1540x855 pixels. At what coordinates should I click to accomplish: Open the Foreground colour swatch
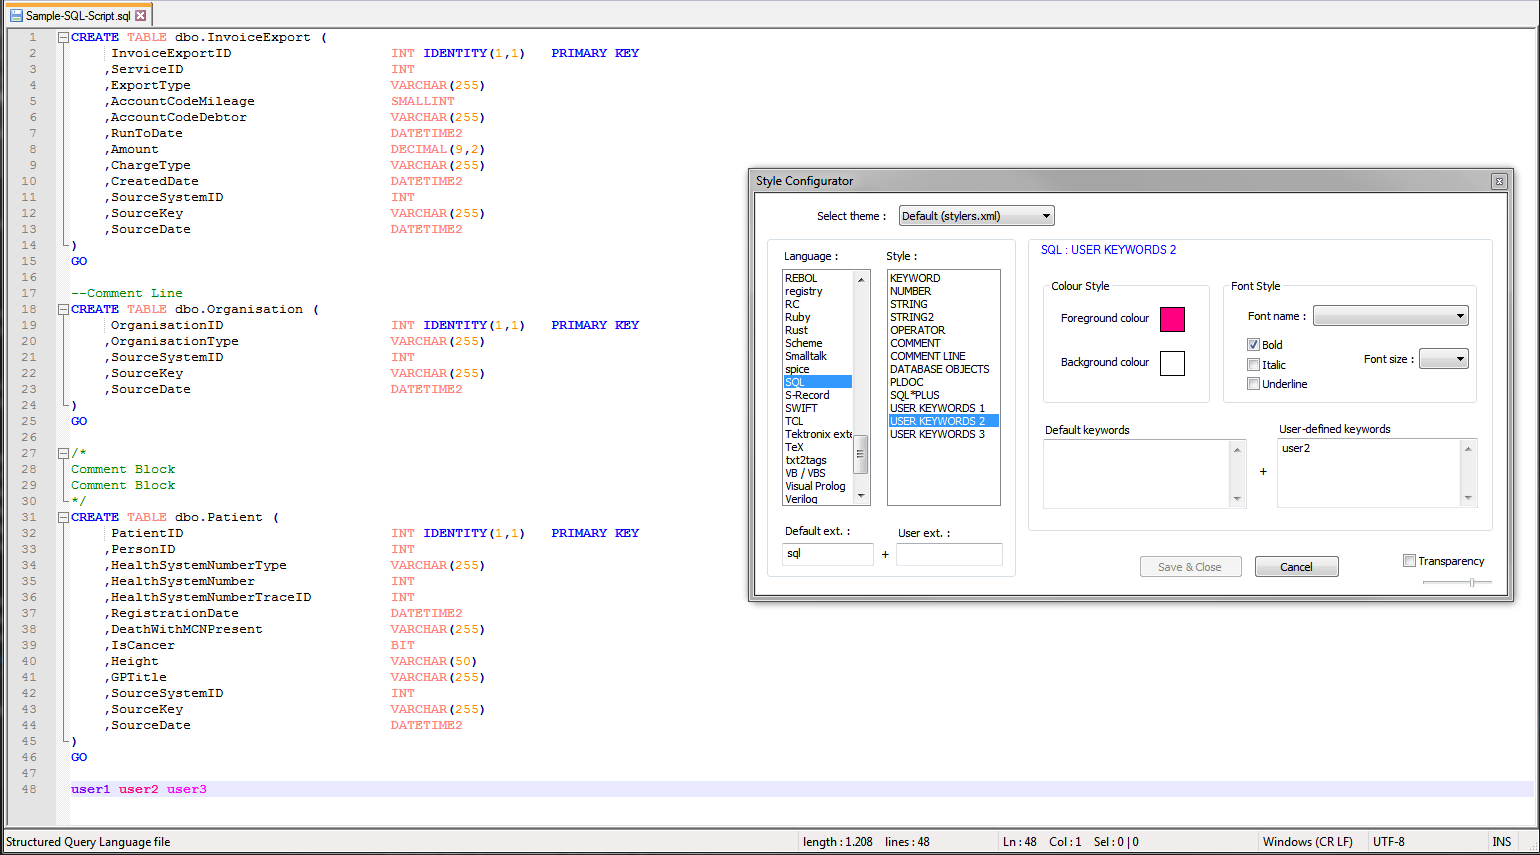coord(1172,317)
